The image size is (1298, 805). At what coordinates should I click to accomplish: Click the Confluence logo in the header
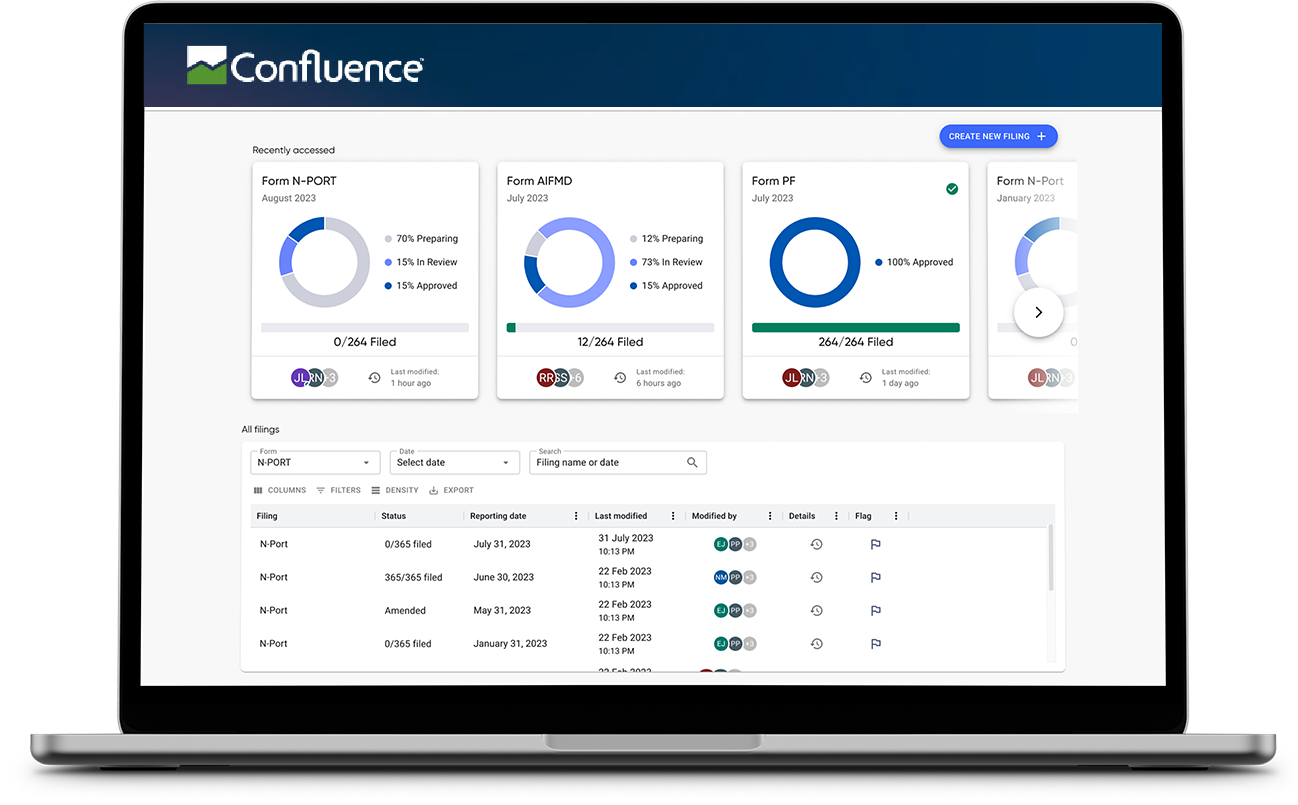pos(305,67)
